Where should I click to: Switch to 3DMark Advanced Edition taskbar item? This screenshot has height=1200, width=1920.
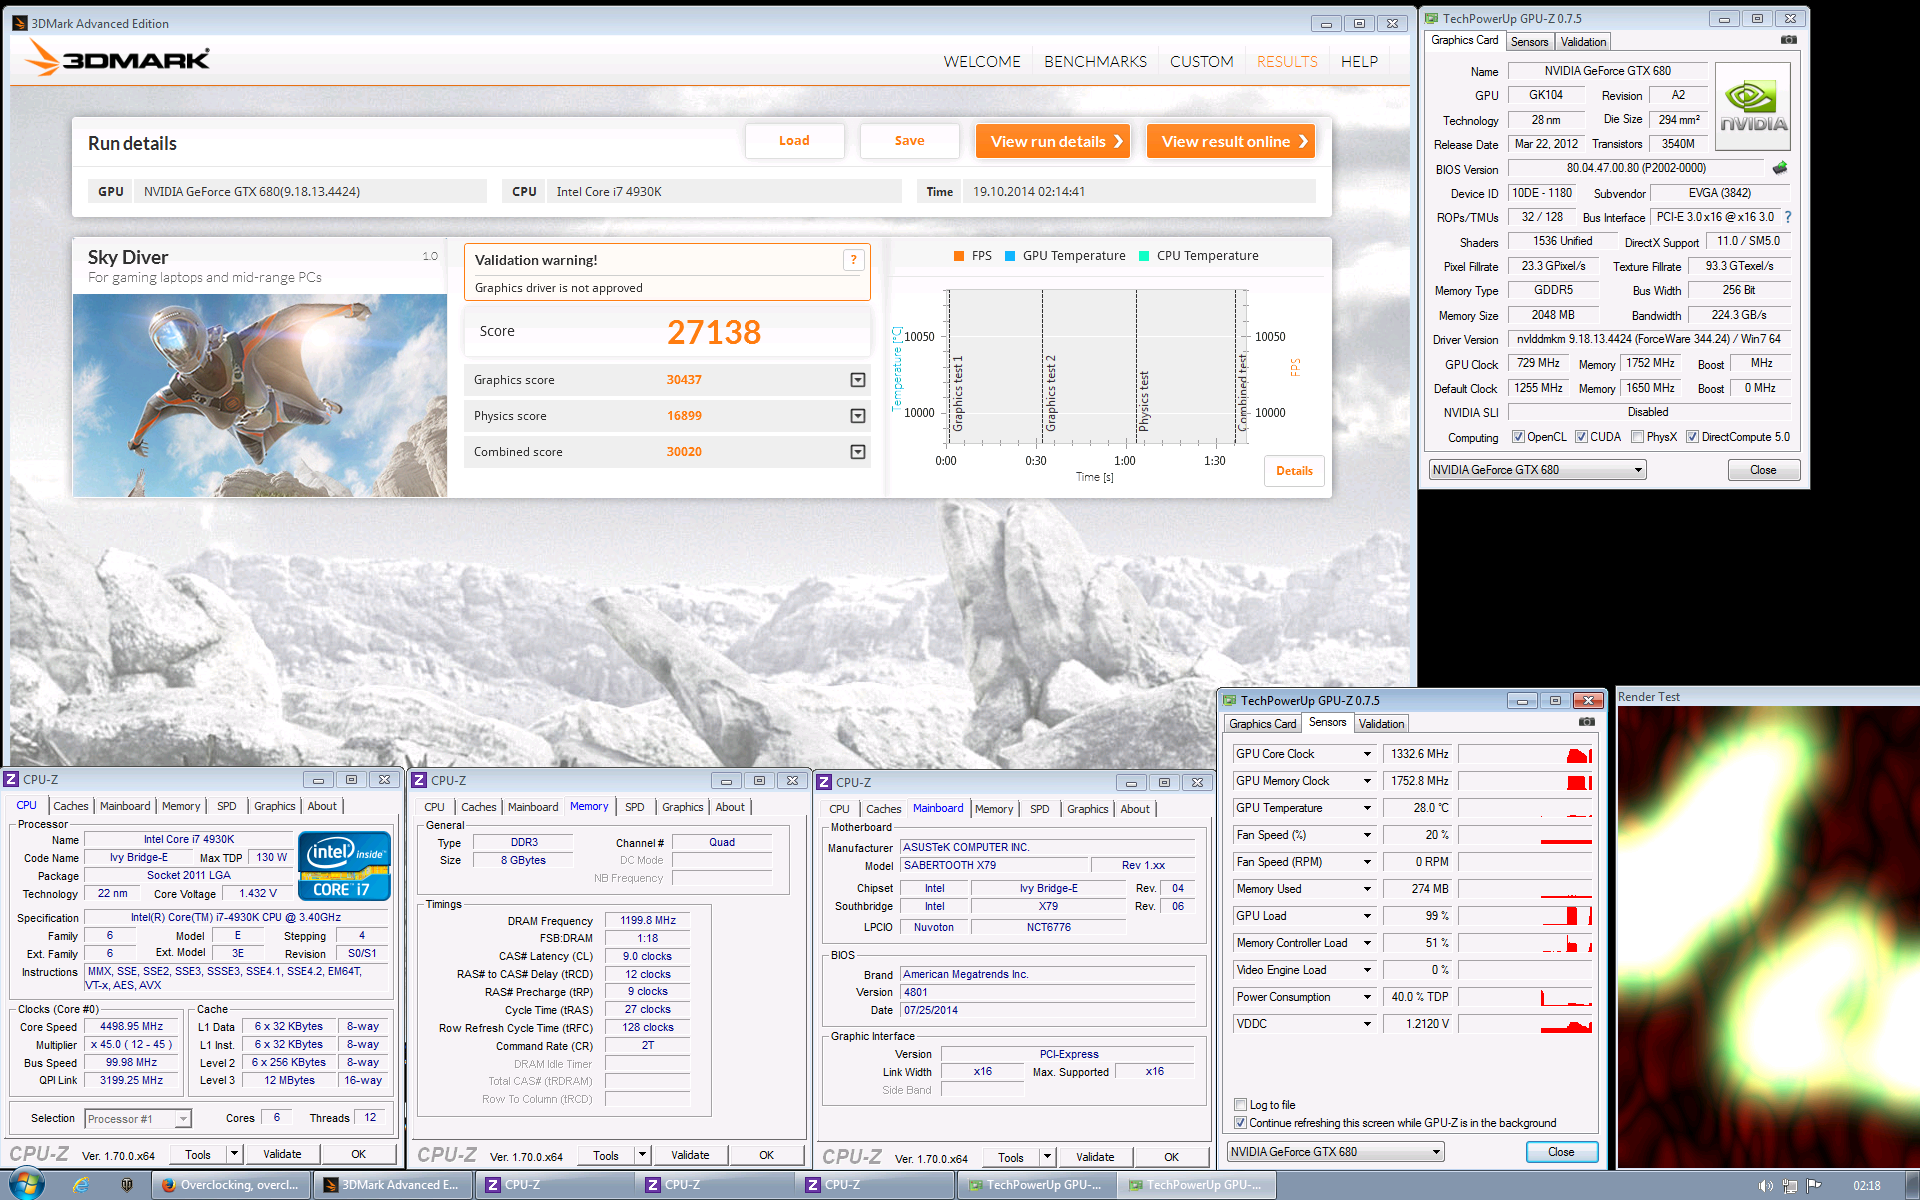click(x=392, y=1185)
